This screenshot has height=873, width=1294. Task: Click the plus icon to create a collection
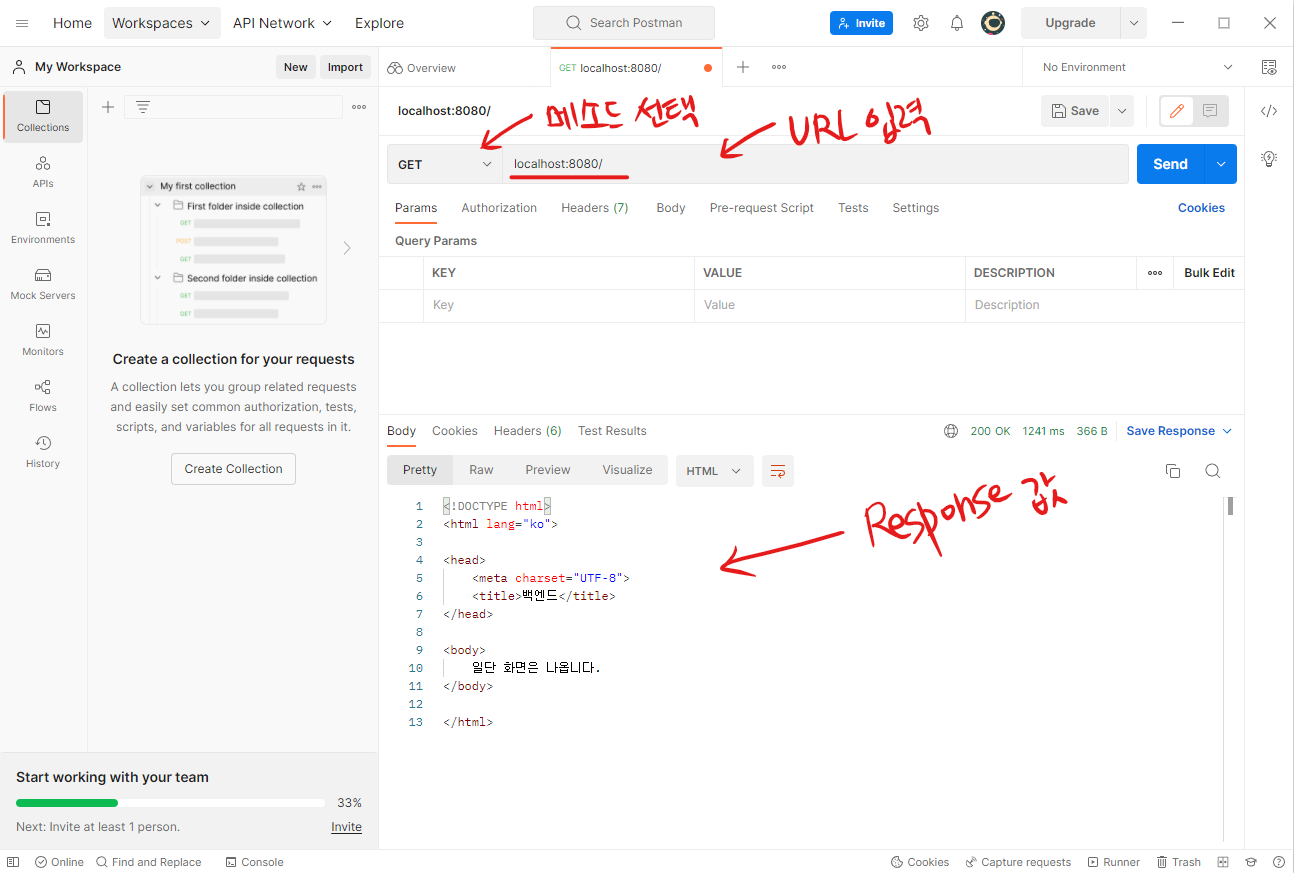coord(108,107)
